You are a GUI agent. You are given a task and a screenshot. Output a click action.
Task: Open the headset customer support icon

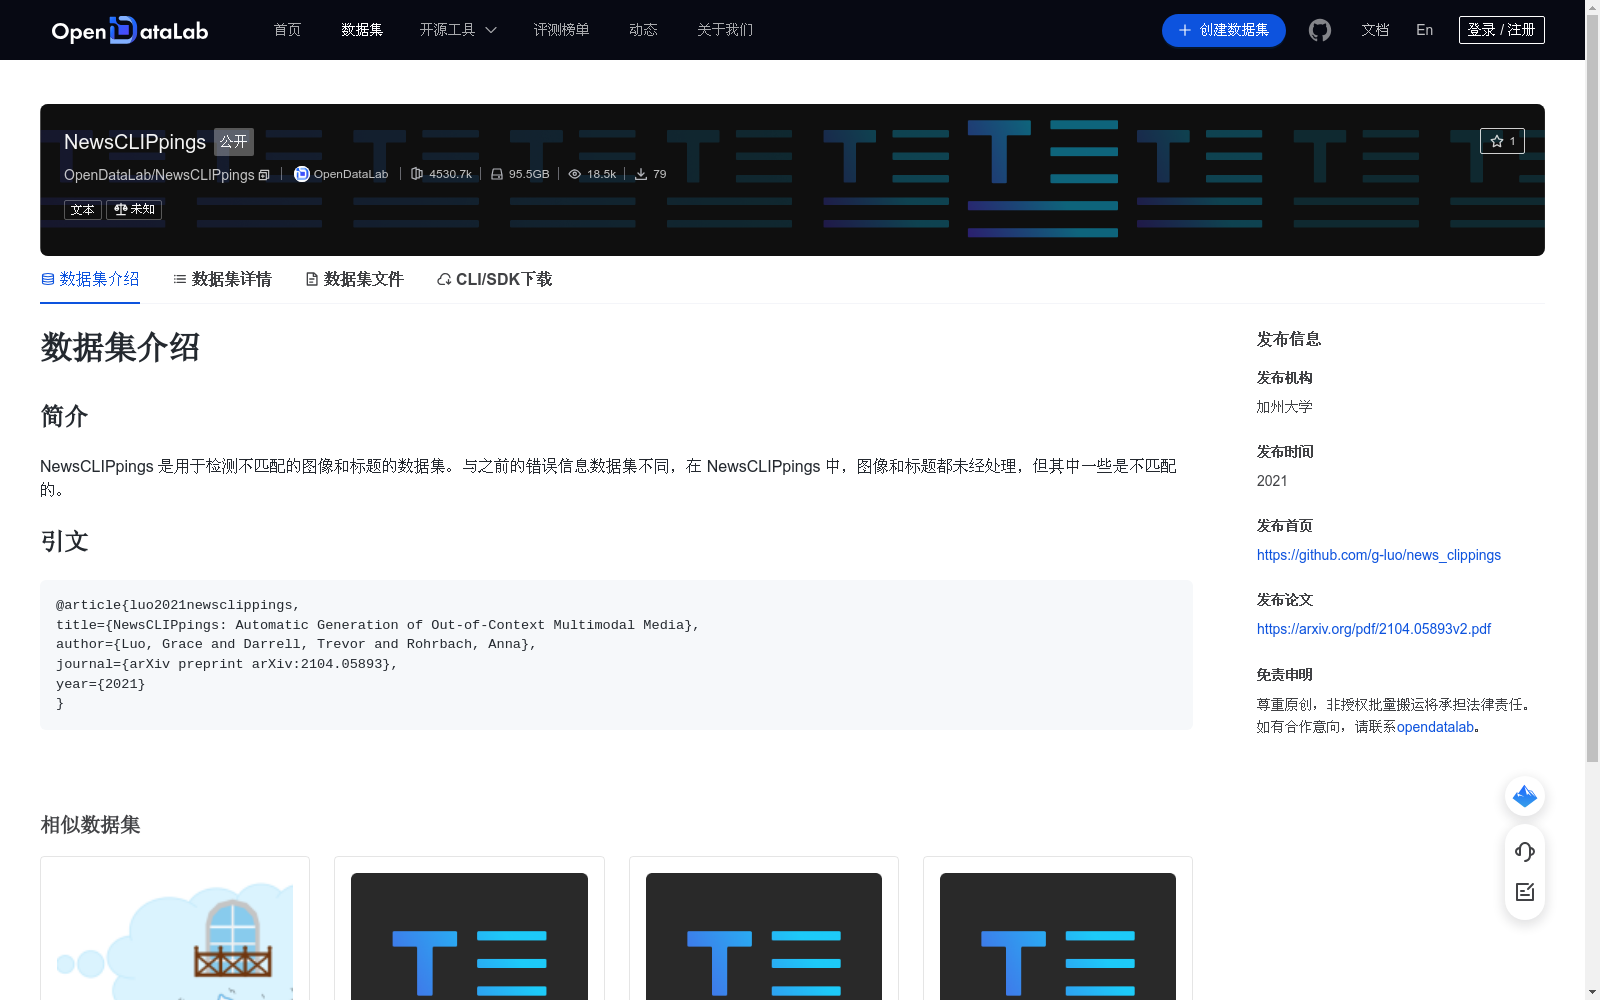coord(1525,851)
